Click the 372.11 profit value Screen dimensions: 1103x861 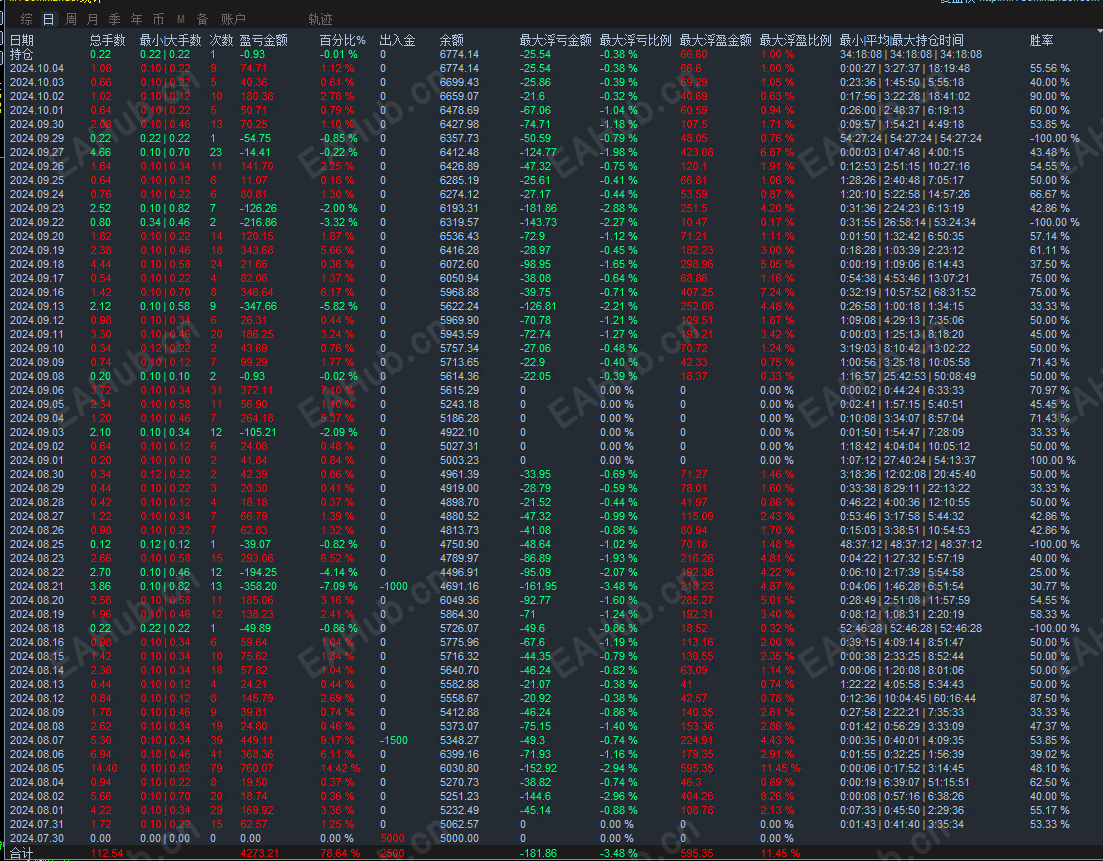click(256, 390)
